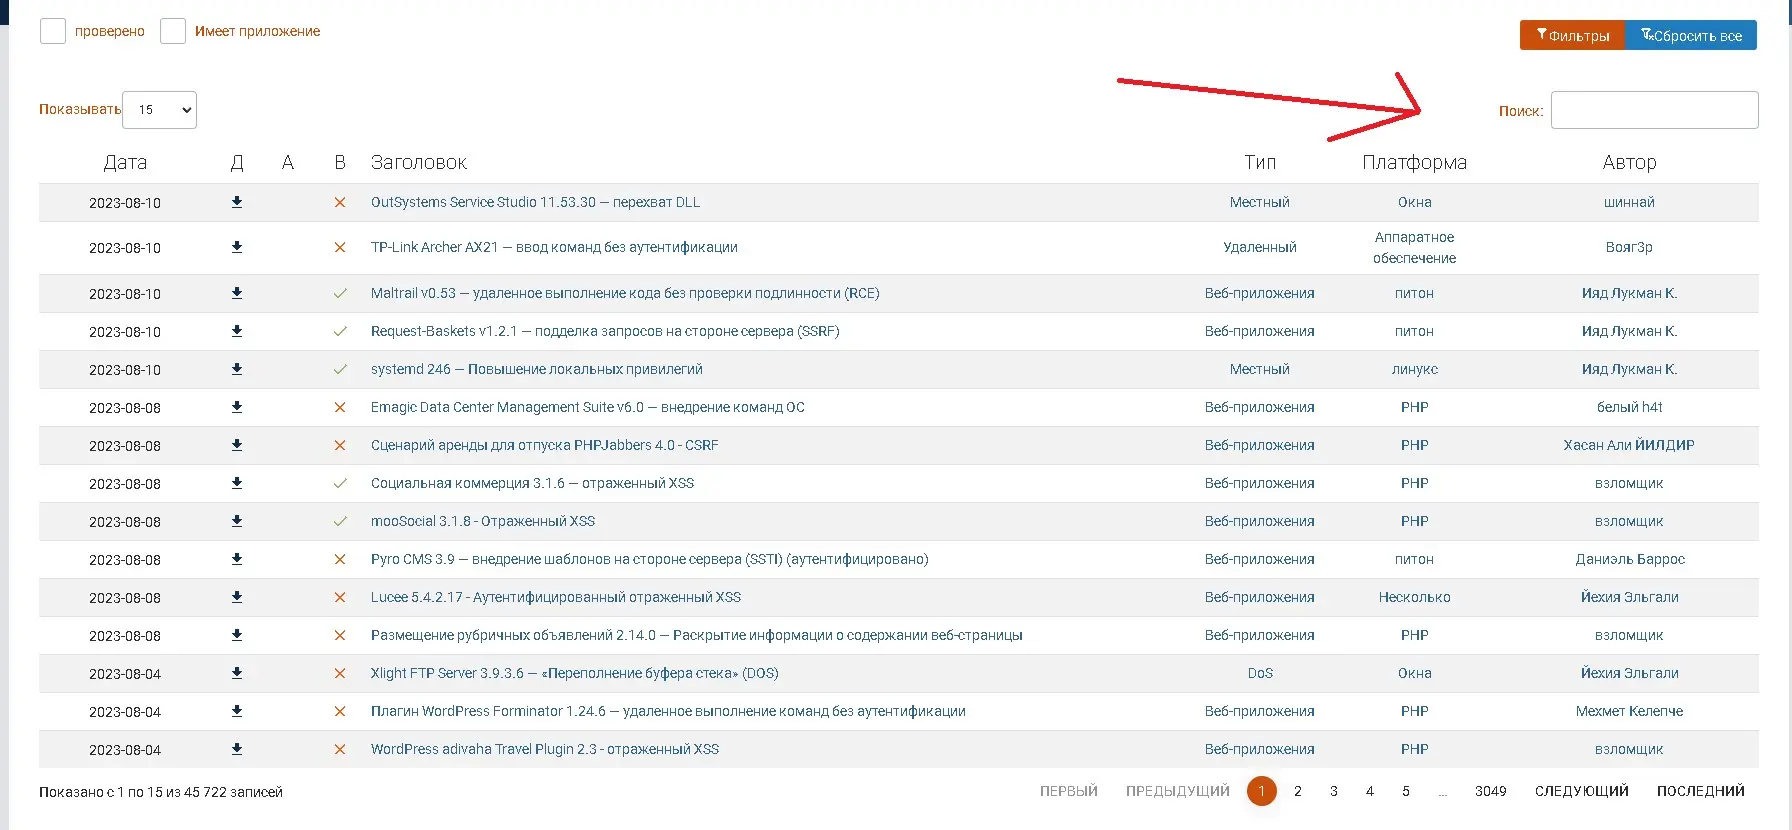This screenshot has height=830, width=1792.
Task: Download the Request-Baskets v1.2.1 exploit
Action: click(237, 331)
